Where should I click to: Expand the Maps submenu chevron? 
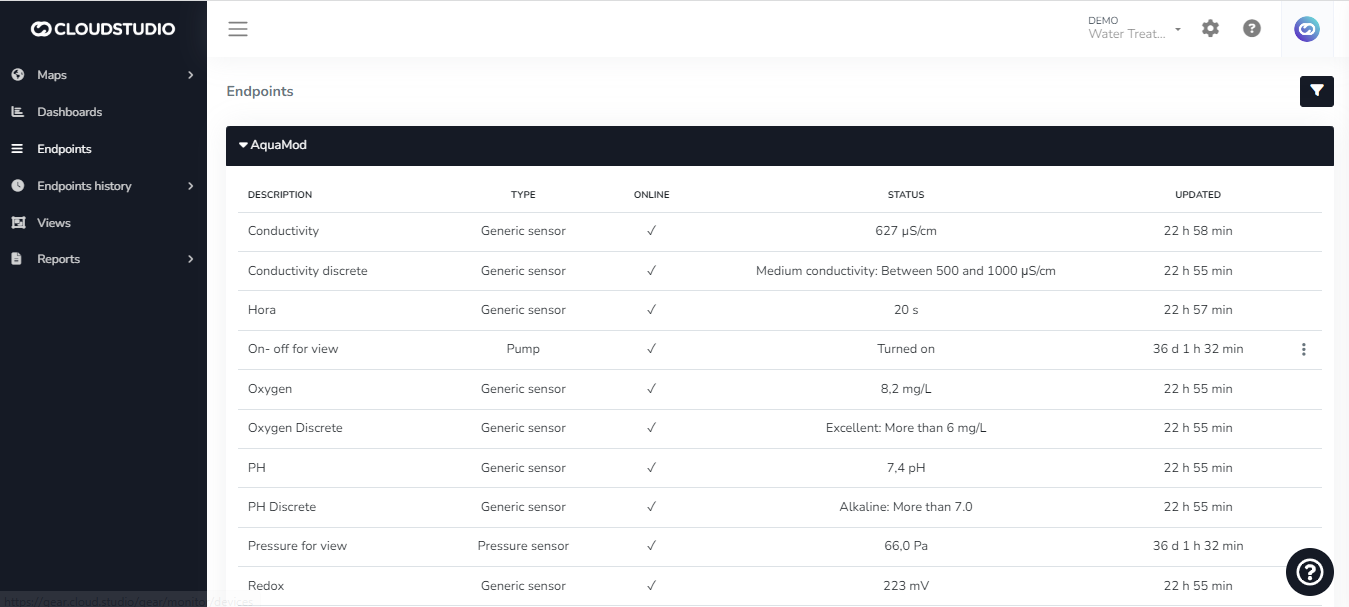pyautogui.click(x=190, y=74)
